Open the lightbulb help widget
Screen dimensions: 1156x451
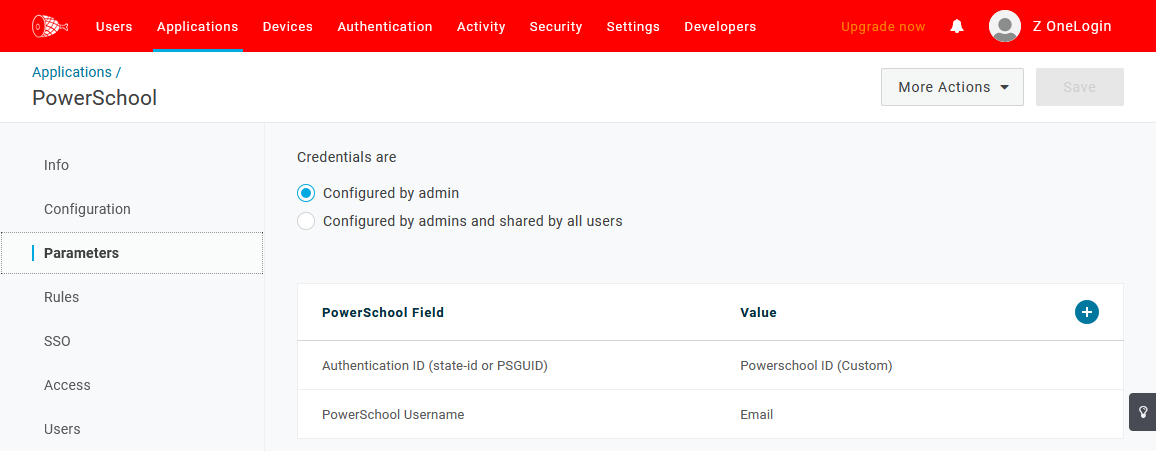[1143, 412]
